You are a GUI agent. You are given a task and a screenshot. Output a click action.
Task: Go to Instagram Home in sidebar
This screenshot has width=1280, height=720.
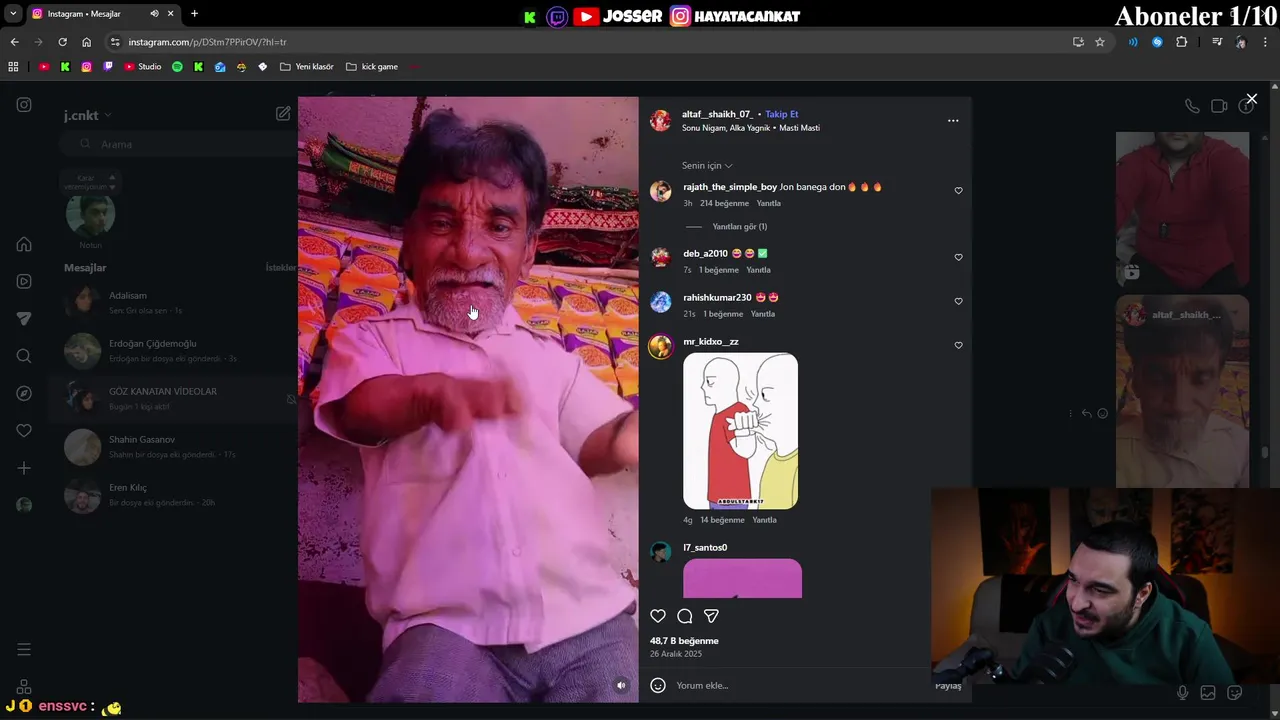(24, 244)
